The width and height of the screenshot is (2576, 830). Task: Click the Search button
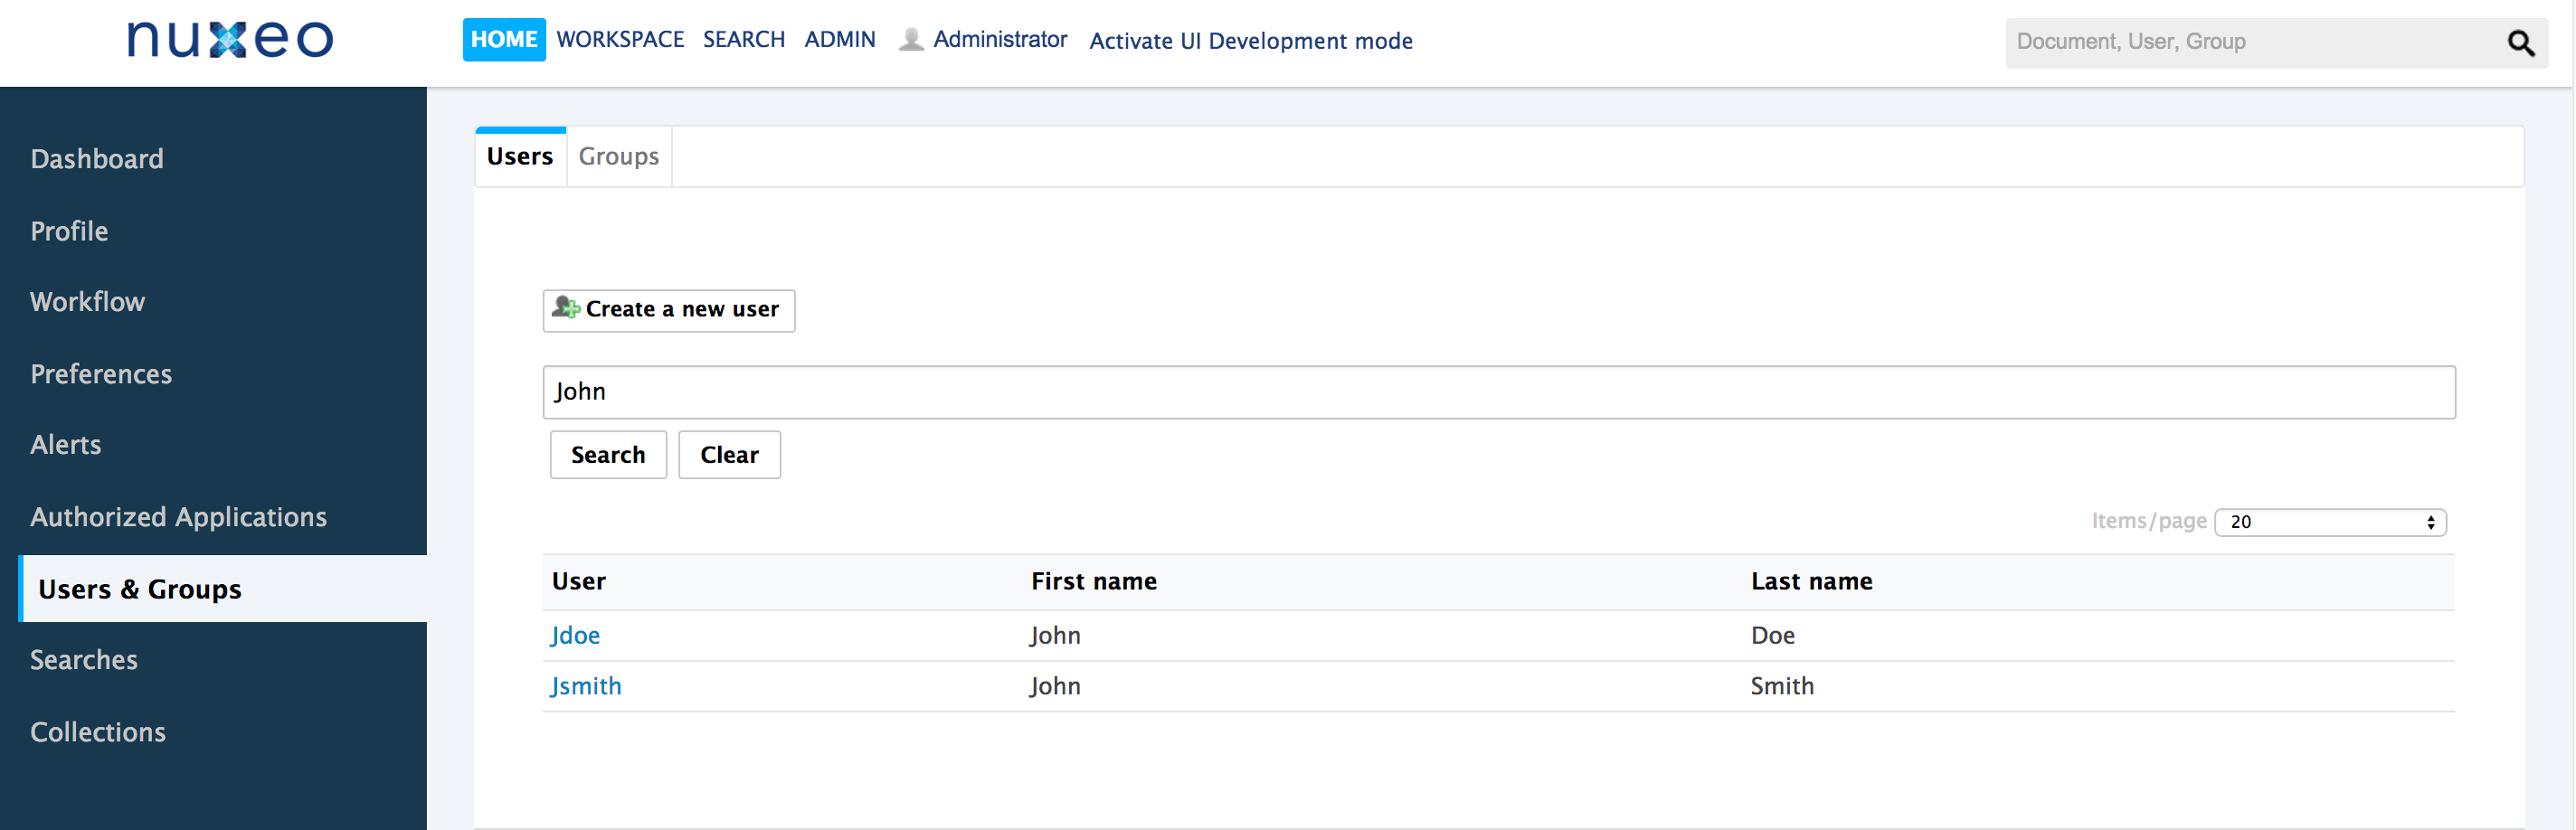[x=608, y=455]
